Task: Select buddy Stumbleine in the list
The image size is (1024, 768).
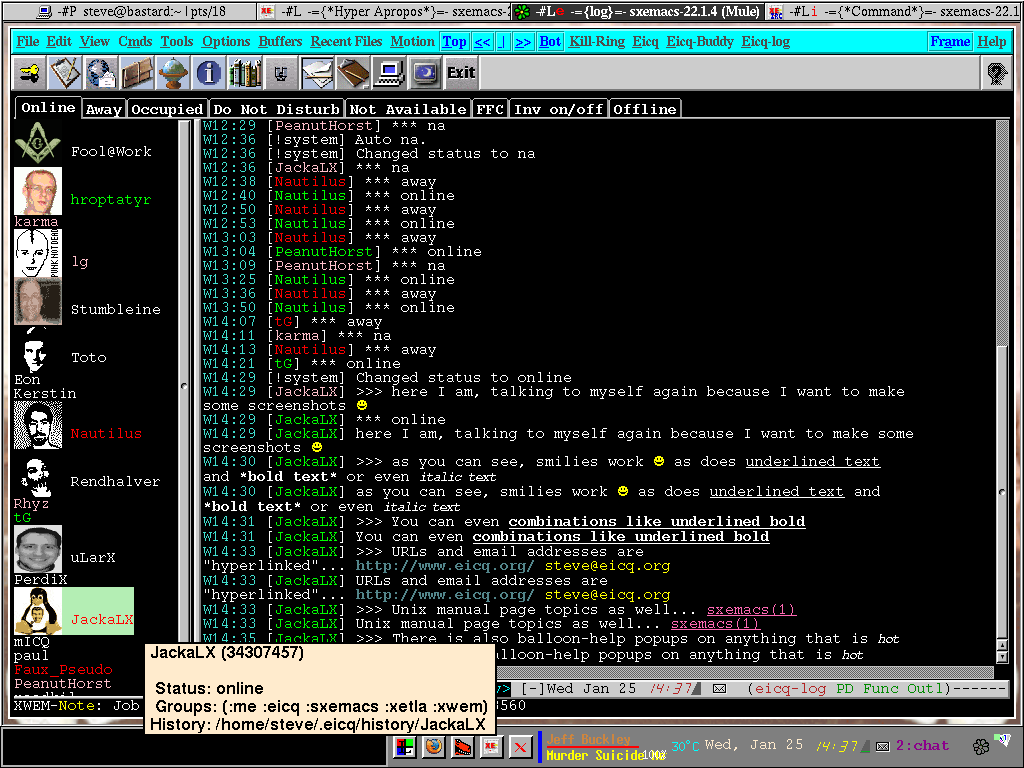Action: tap(116, 310)
